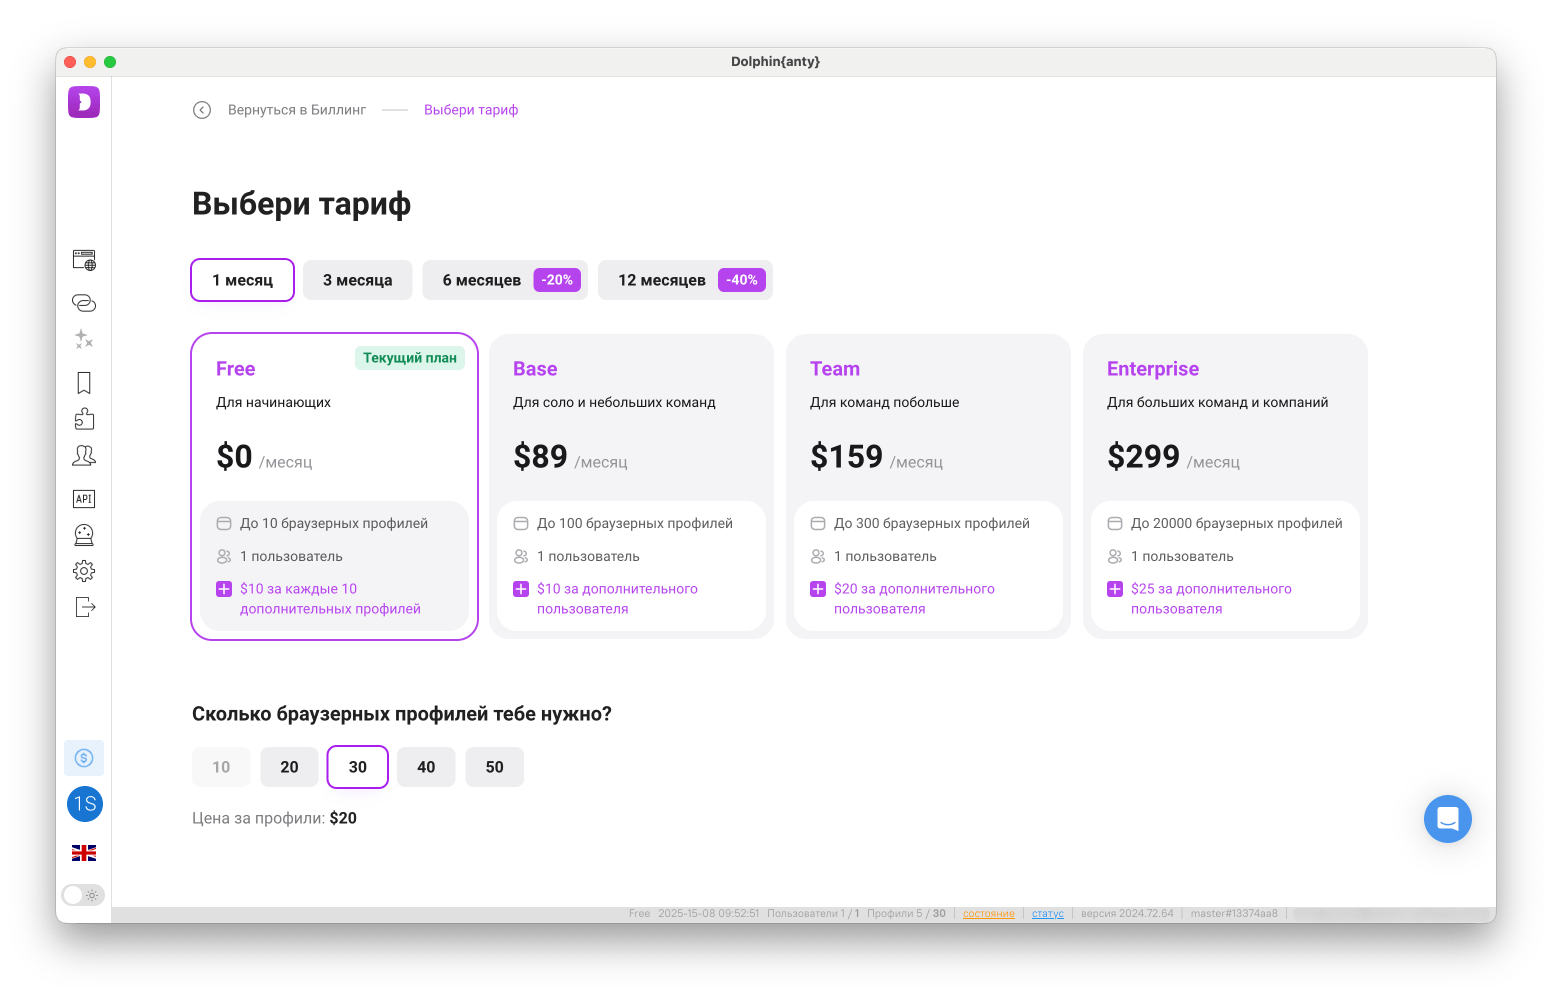Click 'Пользователи 1 / 1' in status bar
Viewport: 1552px width, 987px height.
coord(813,914)
